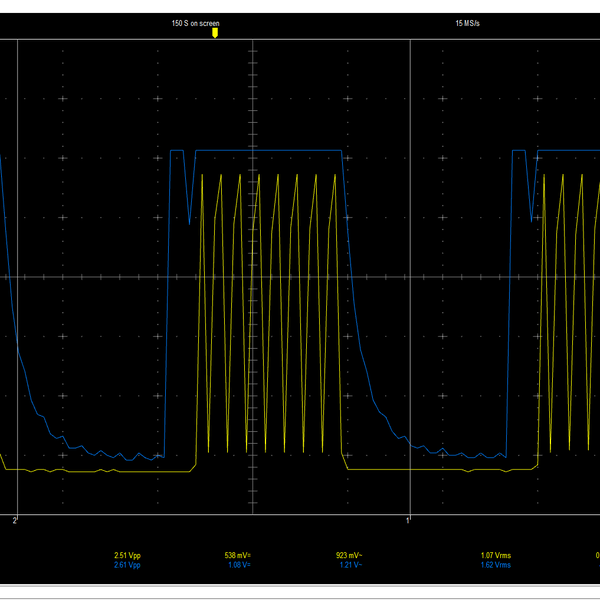This screenshot has height=600, width=600.
Task: Click the blue 1.08 V= DC reading
Action: 240,565
